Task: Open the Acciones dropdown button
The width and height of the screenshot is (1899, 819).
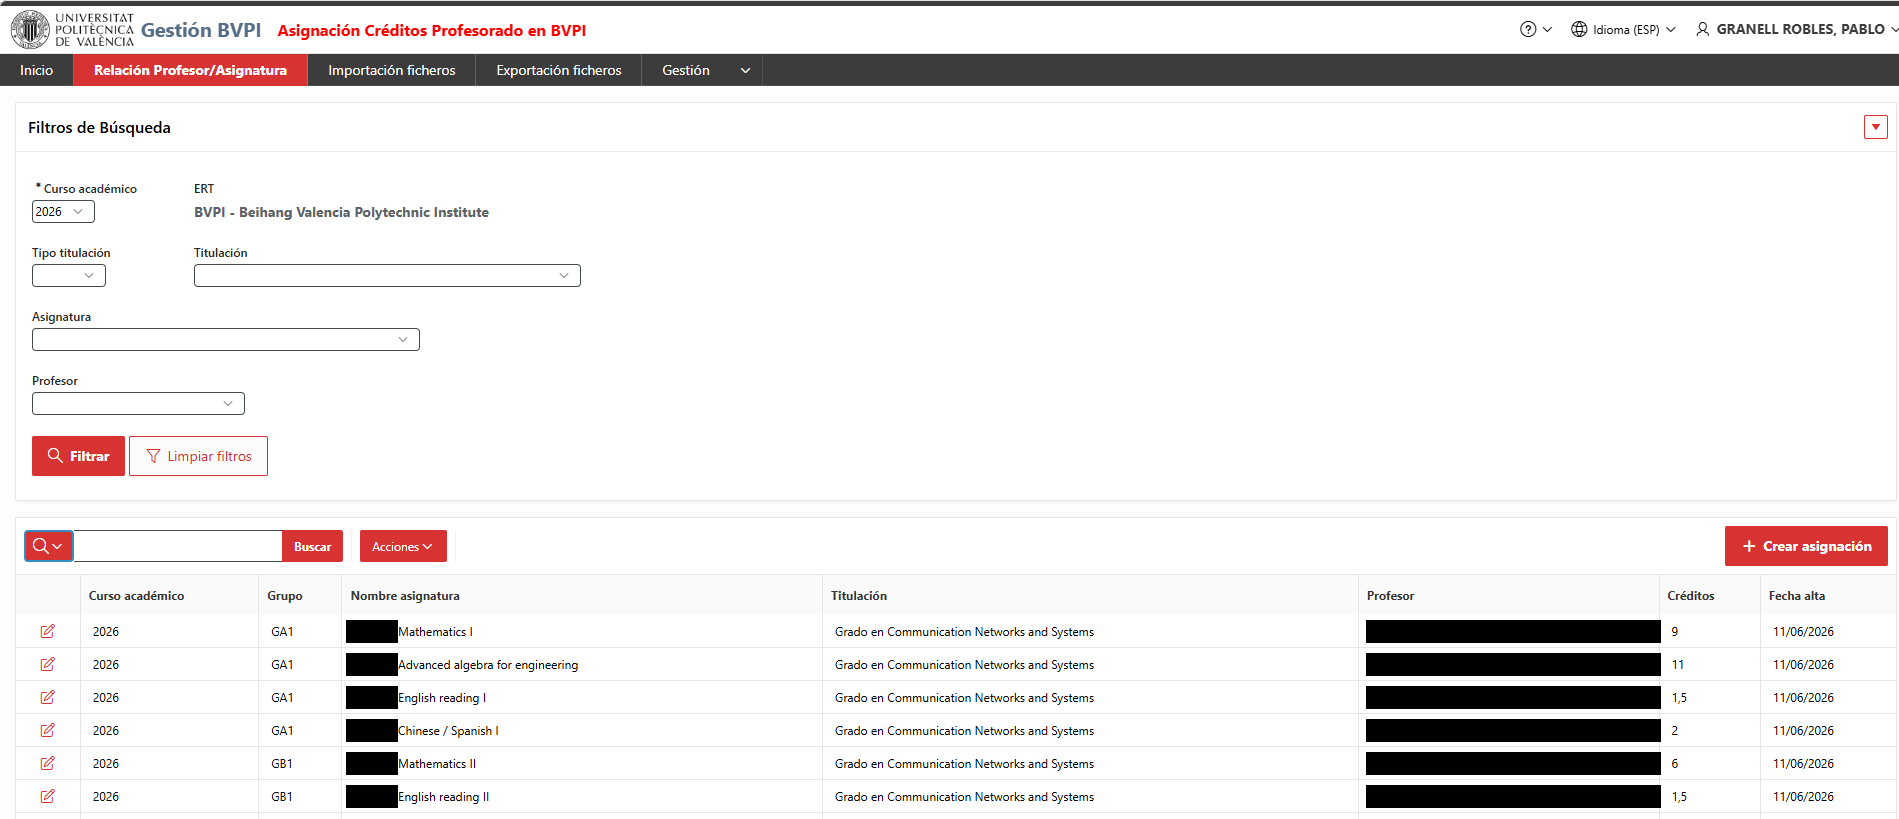Action: point(403,546)
